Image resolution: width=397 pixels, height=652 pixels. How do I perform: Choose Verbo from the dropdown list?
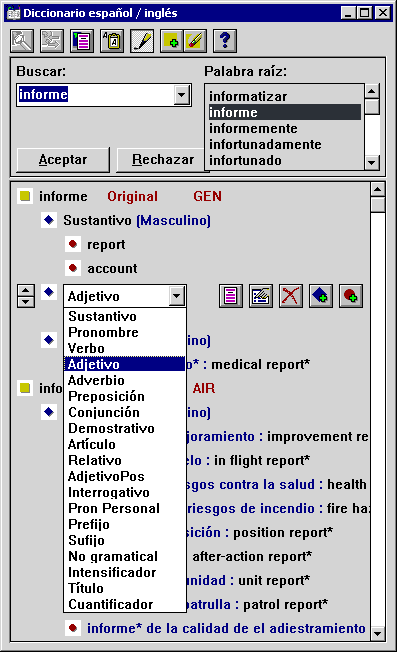pyautogui.click(x=124, y=348)
